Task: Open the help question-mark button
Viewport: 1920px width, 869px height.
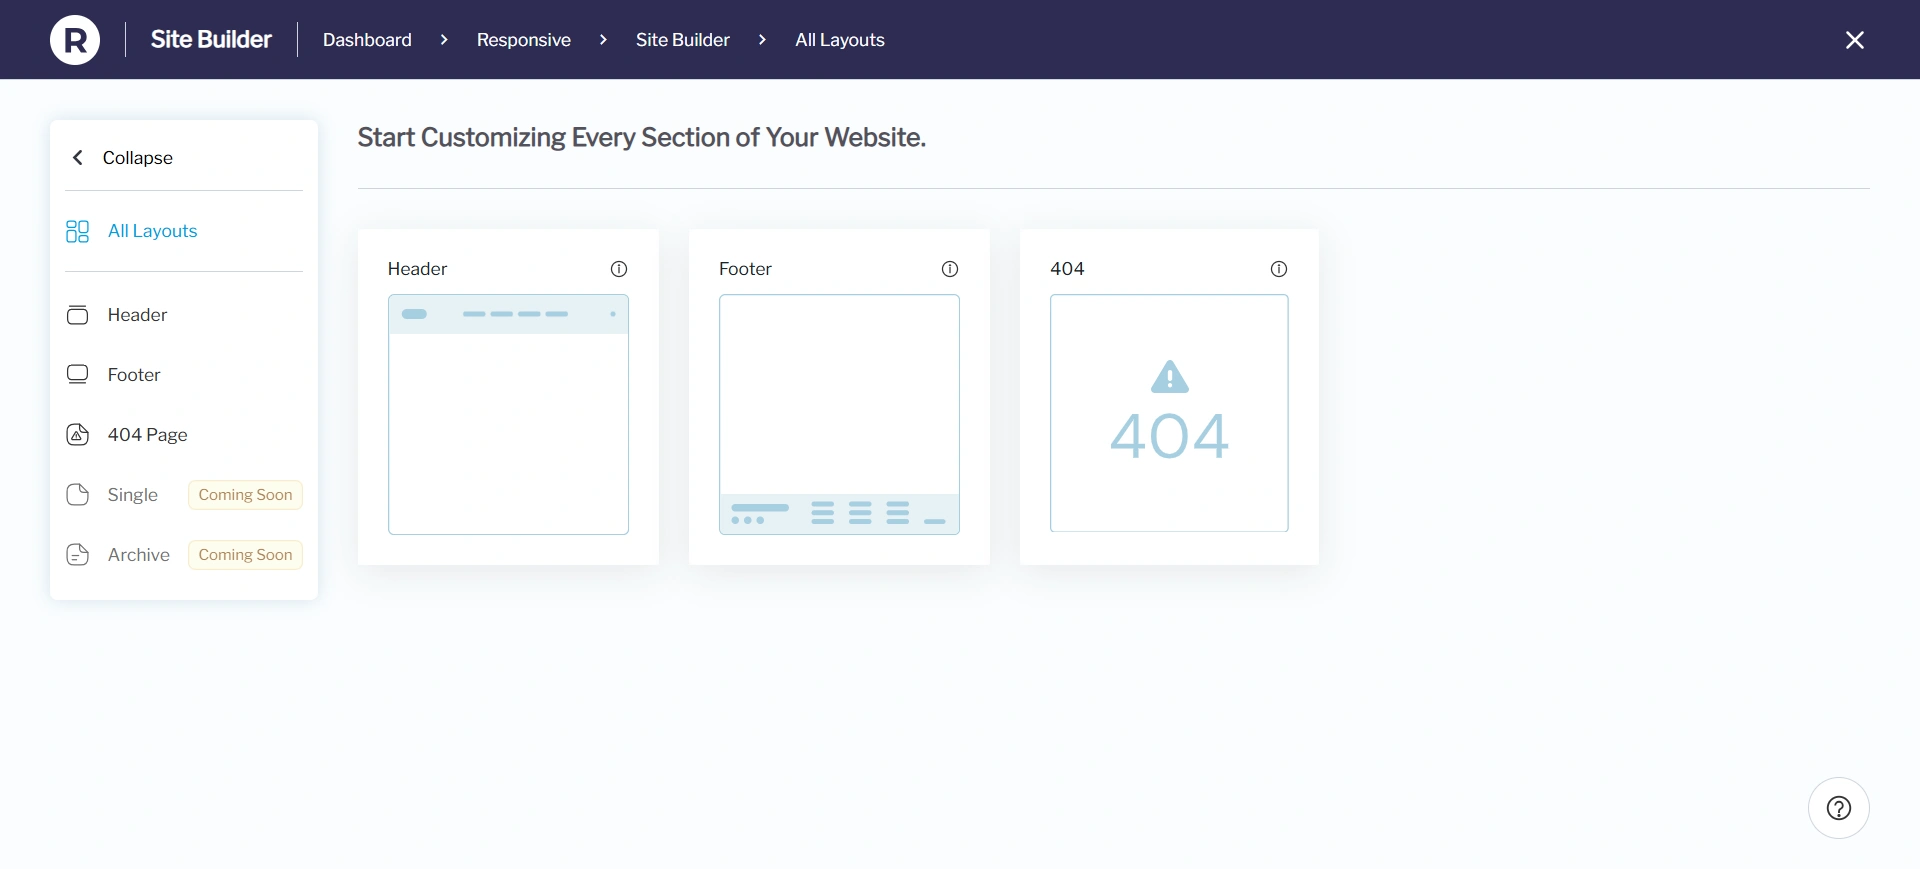Action: 1838,808
